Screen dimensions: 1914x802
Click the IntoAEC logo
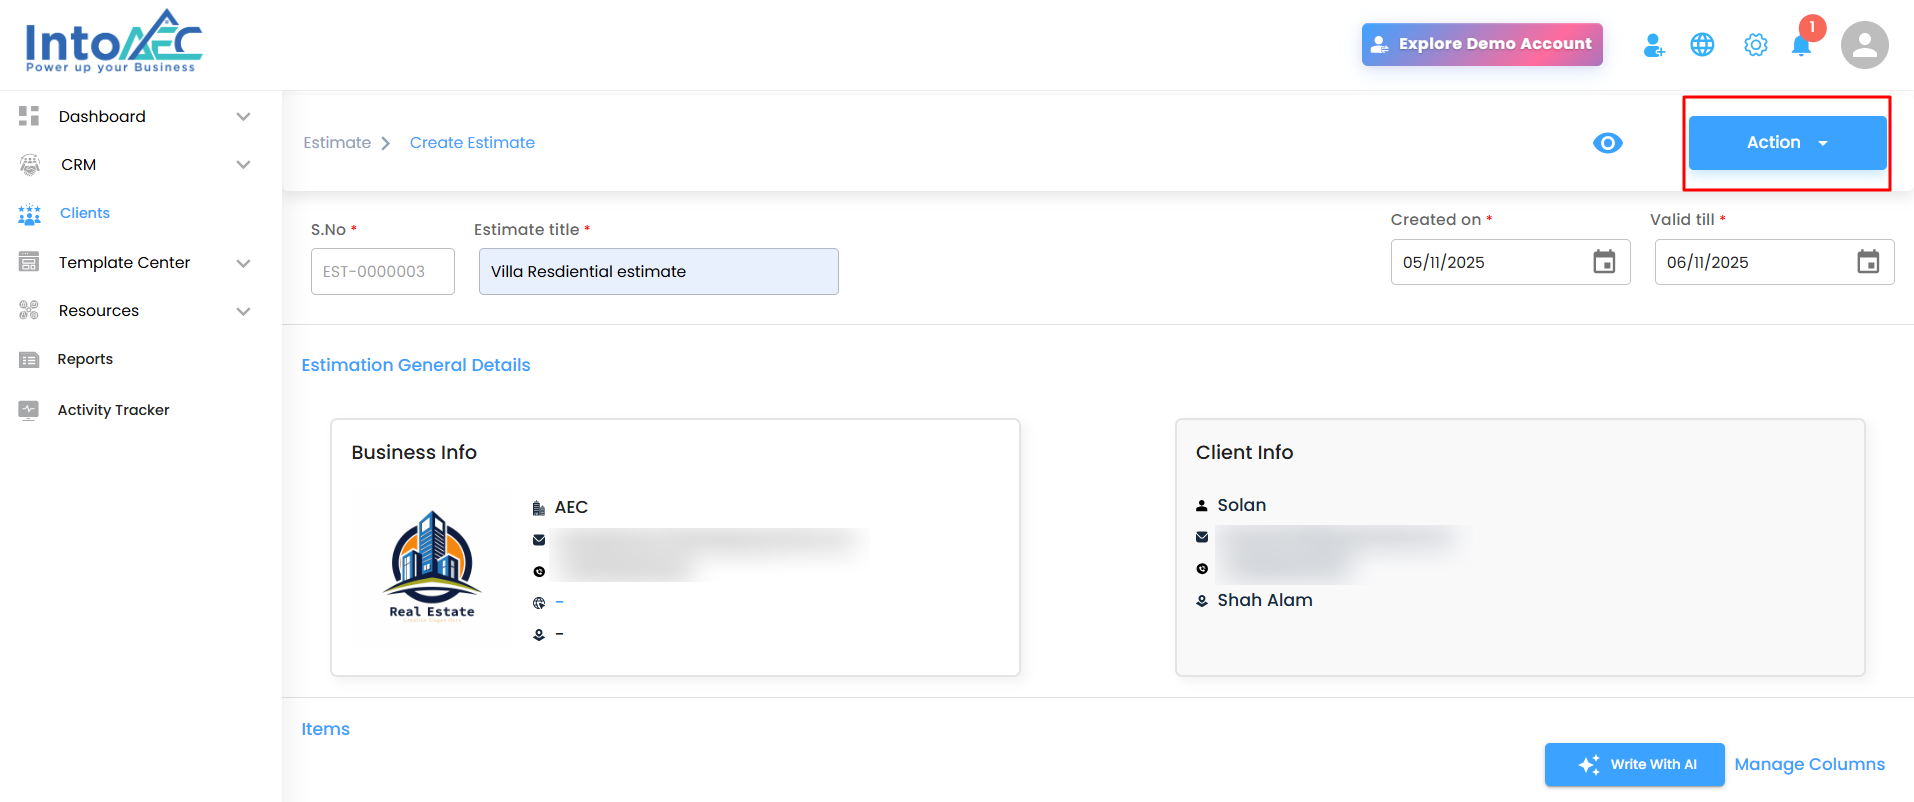pyautogui.click(x=113, y=42)
